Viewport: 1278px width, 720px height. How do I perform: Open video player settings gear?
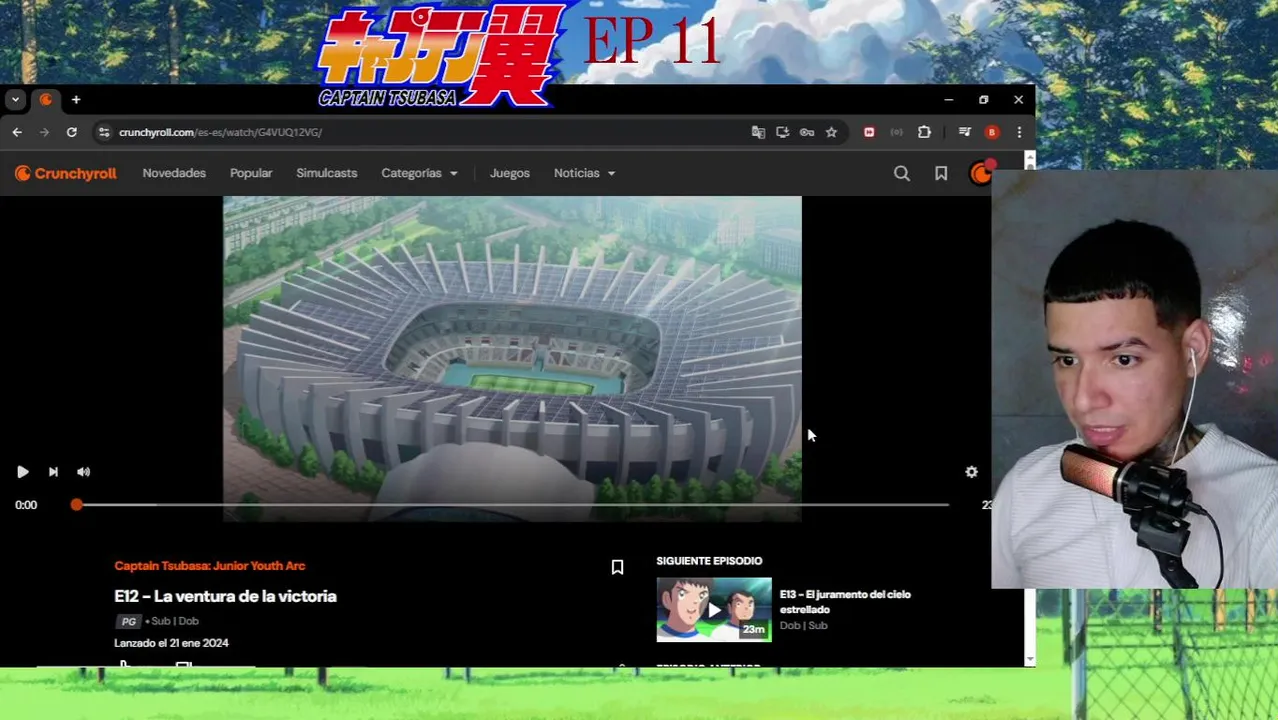pos(971,472)
